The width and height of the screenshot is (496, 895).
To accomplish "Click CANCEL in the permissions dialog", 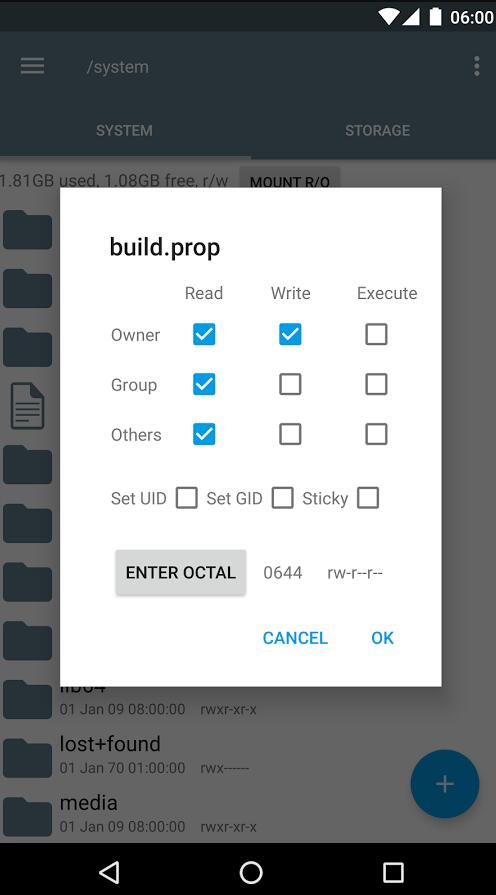I will [x=295, y=638].
